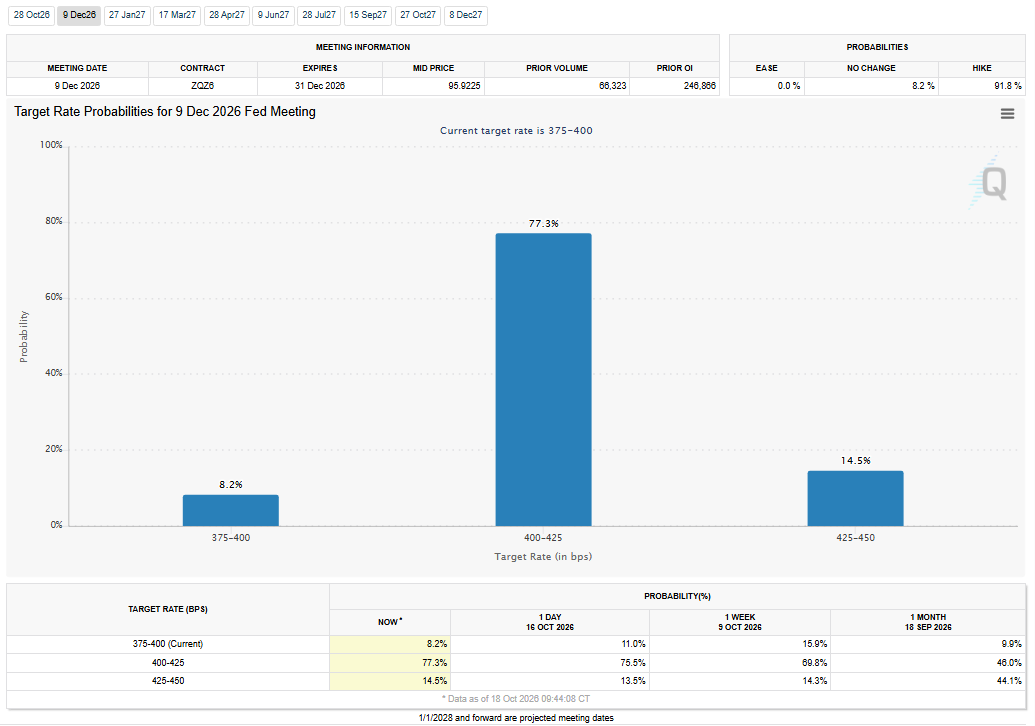
Task: Select the 15 Sep27 meeting tab
Action: tap(368, 15)
